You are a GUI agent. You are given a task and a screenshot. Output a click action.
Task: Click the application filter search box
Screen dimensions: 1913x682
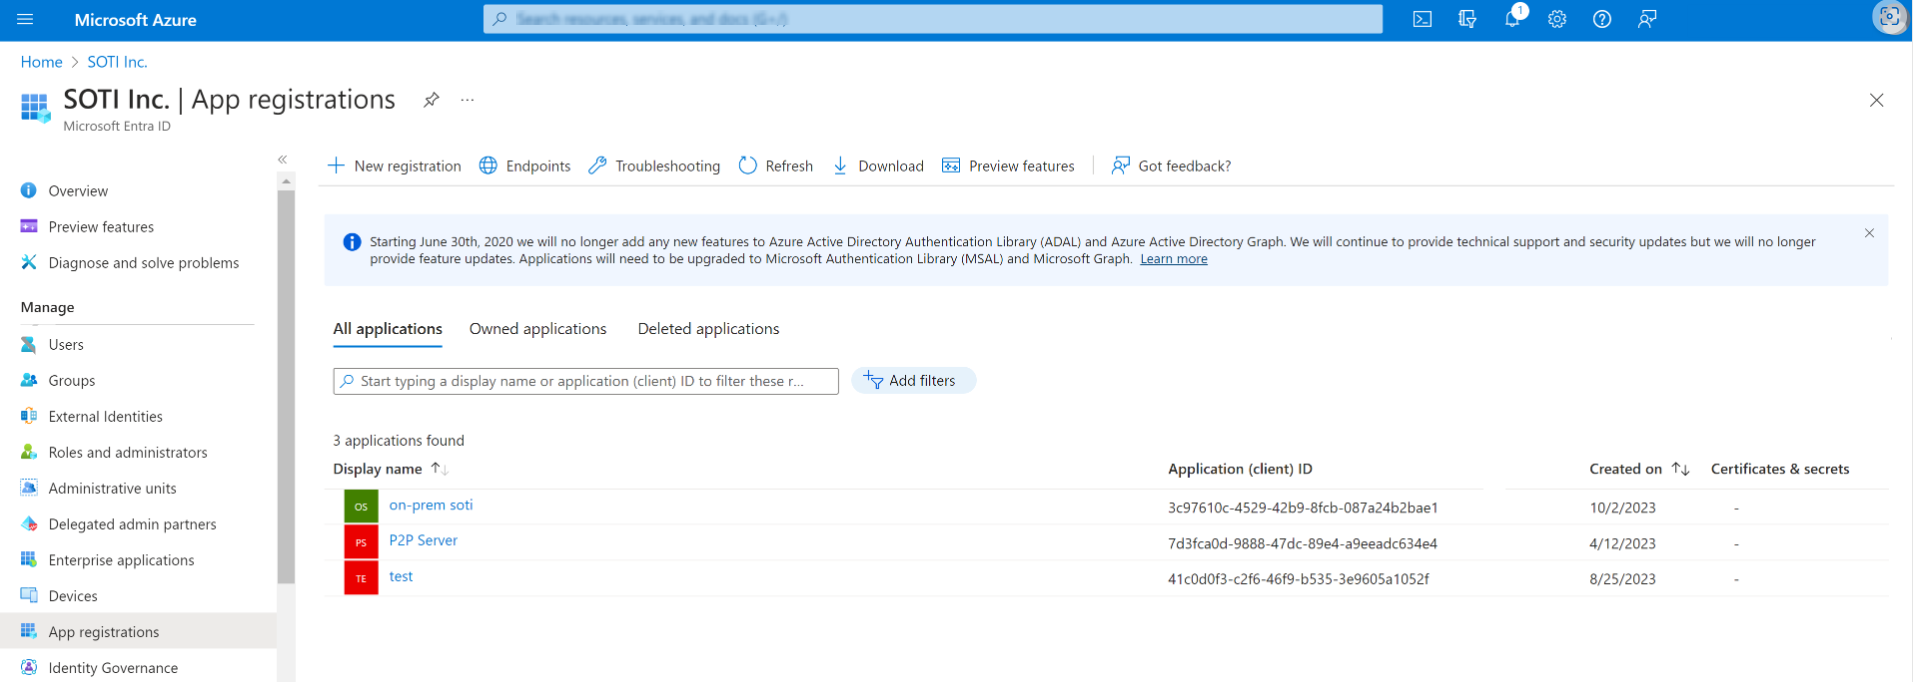tap(586, 381)
